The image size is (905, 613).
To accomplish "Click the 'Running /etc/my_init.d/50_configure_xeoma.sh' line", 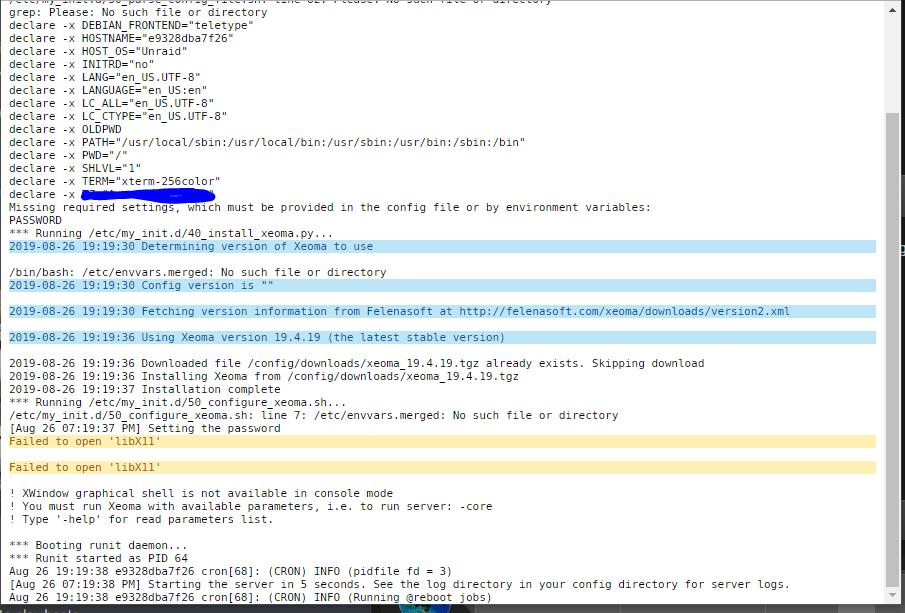I will point(178,402).
